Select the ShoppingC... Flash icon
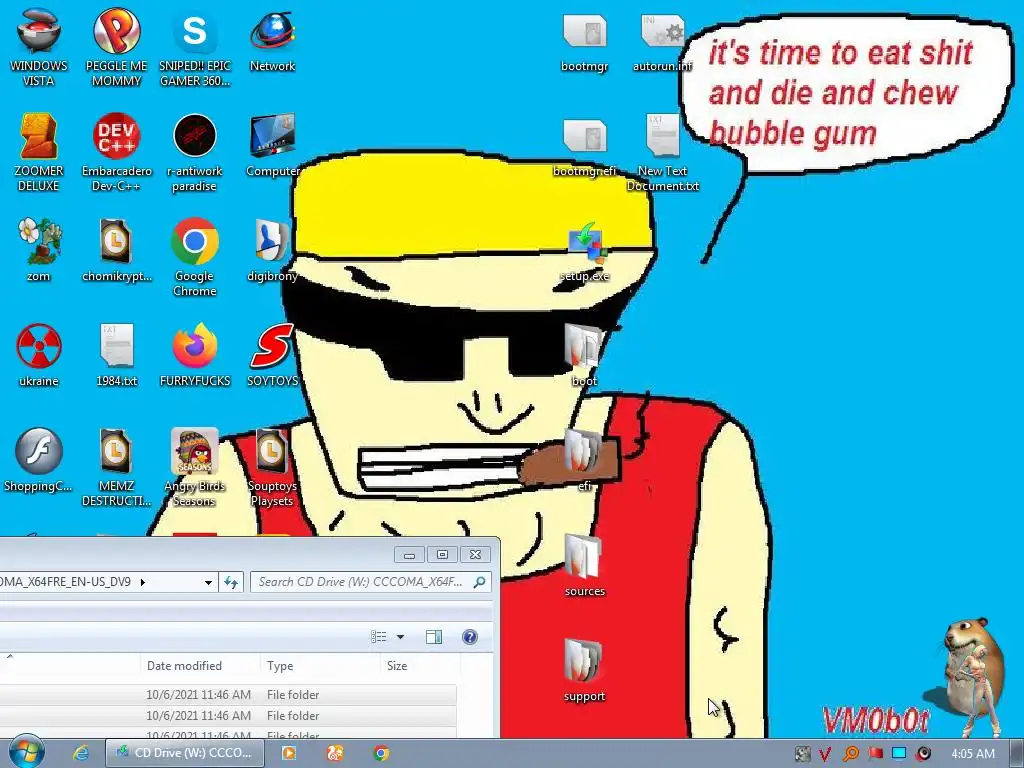This screenshot has width=1024, height=768. (39, 460)
